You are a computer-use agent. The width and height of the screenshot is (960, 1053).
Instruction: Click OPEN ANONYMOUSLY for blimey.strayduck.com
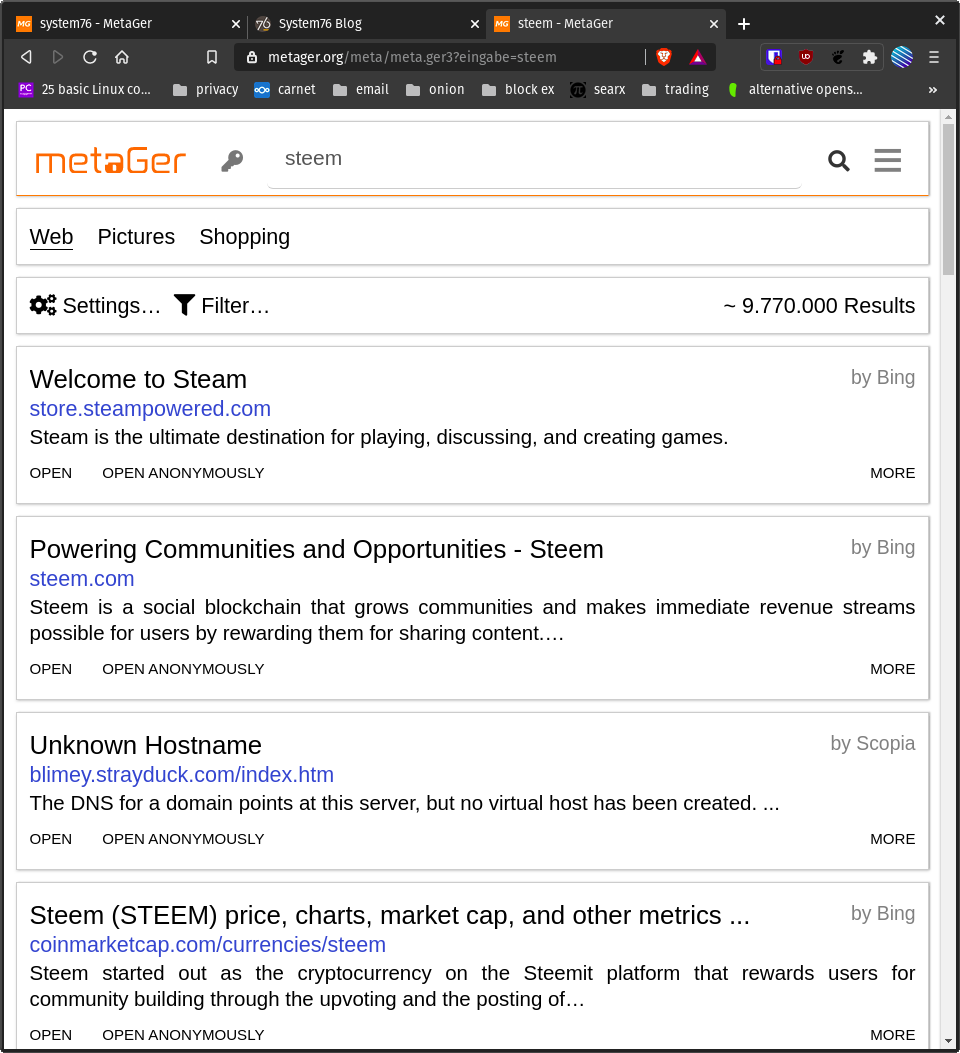(183, 839)
